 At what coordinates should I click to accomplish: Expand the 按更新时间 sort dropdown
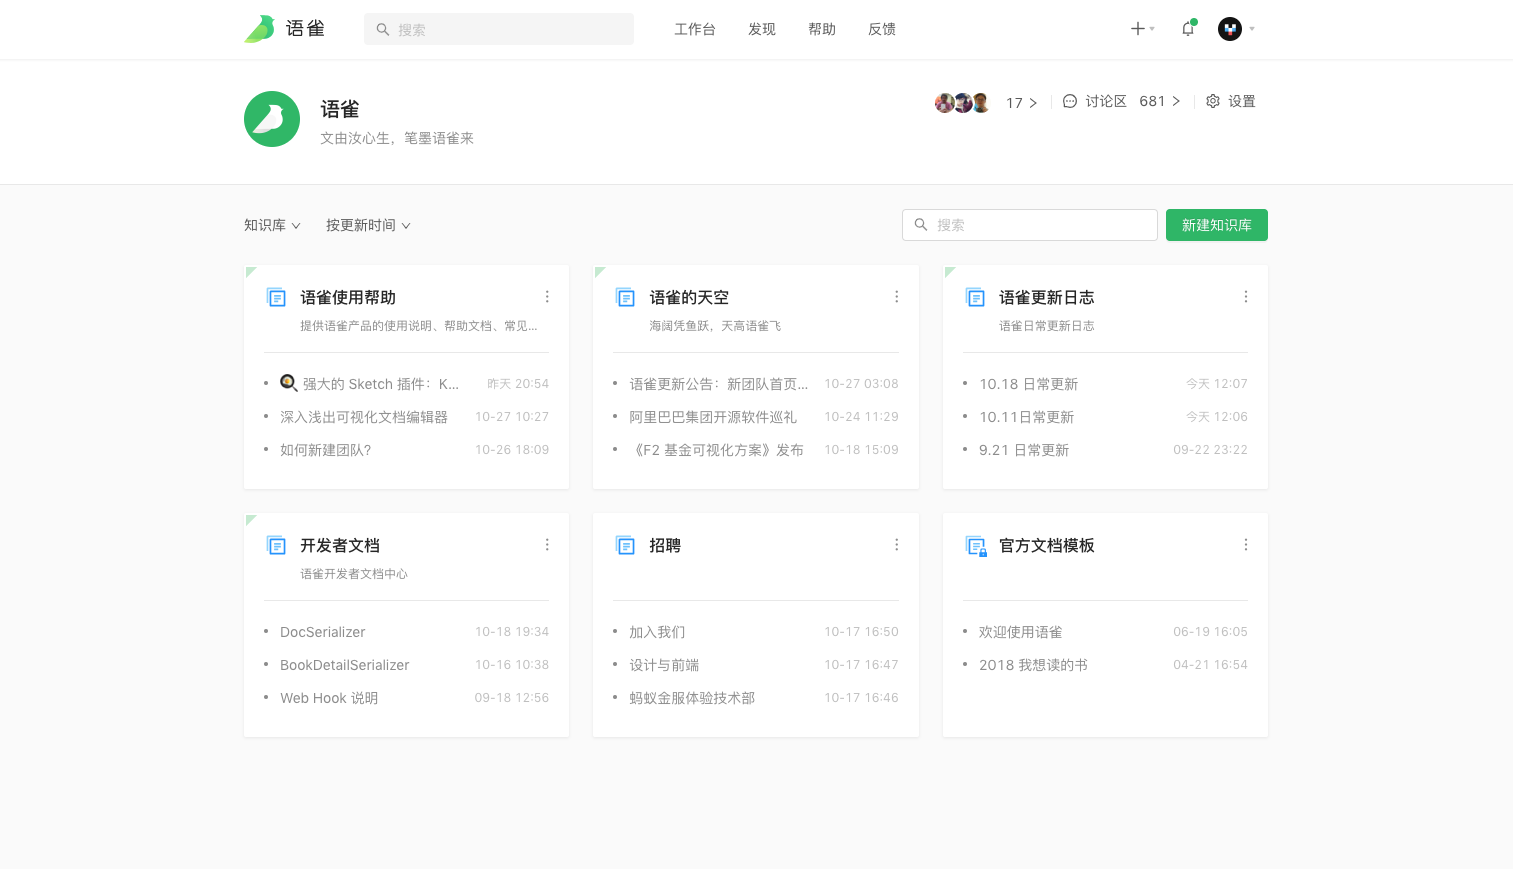pos(367,226)
